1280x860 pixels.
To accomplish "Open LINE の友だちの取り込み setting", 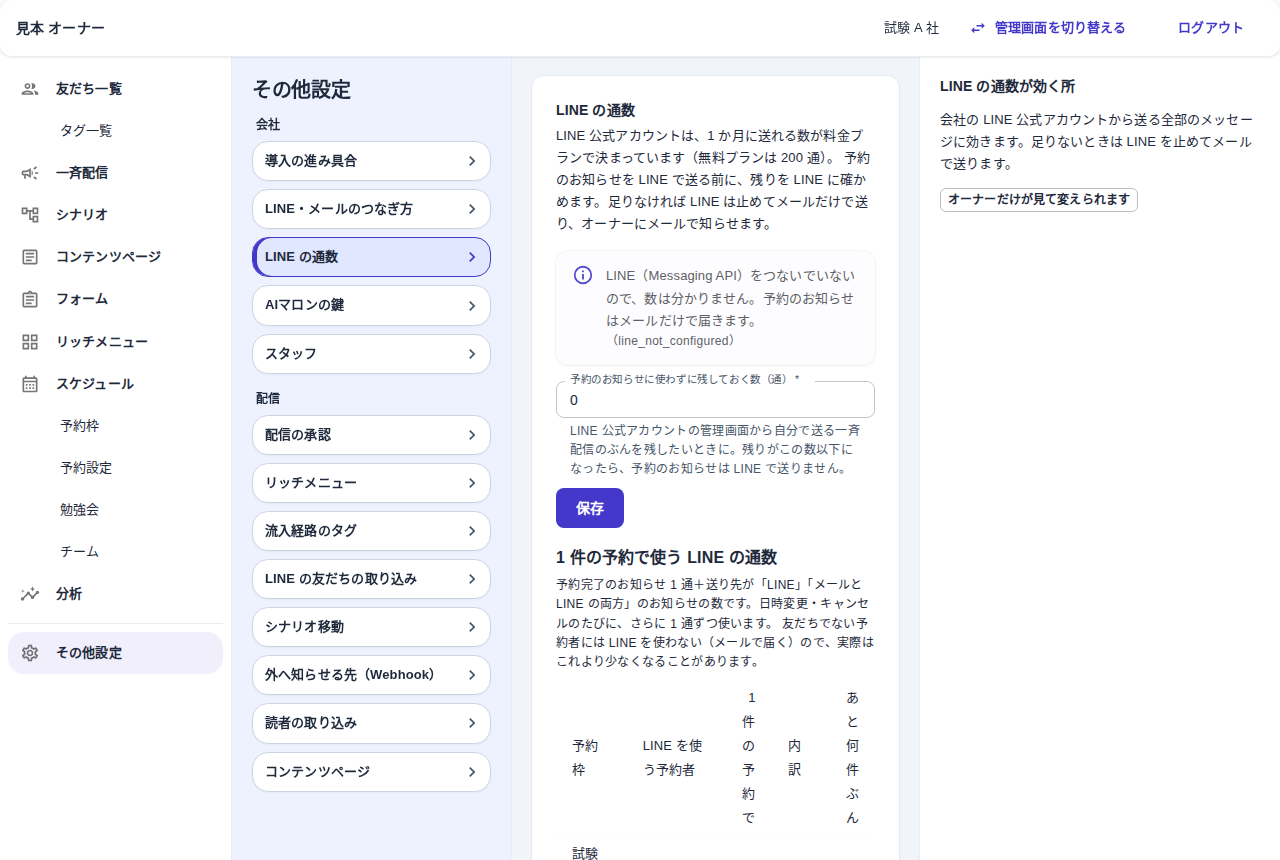I will coord(371,579).
